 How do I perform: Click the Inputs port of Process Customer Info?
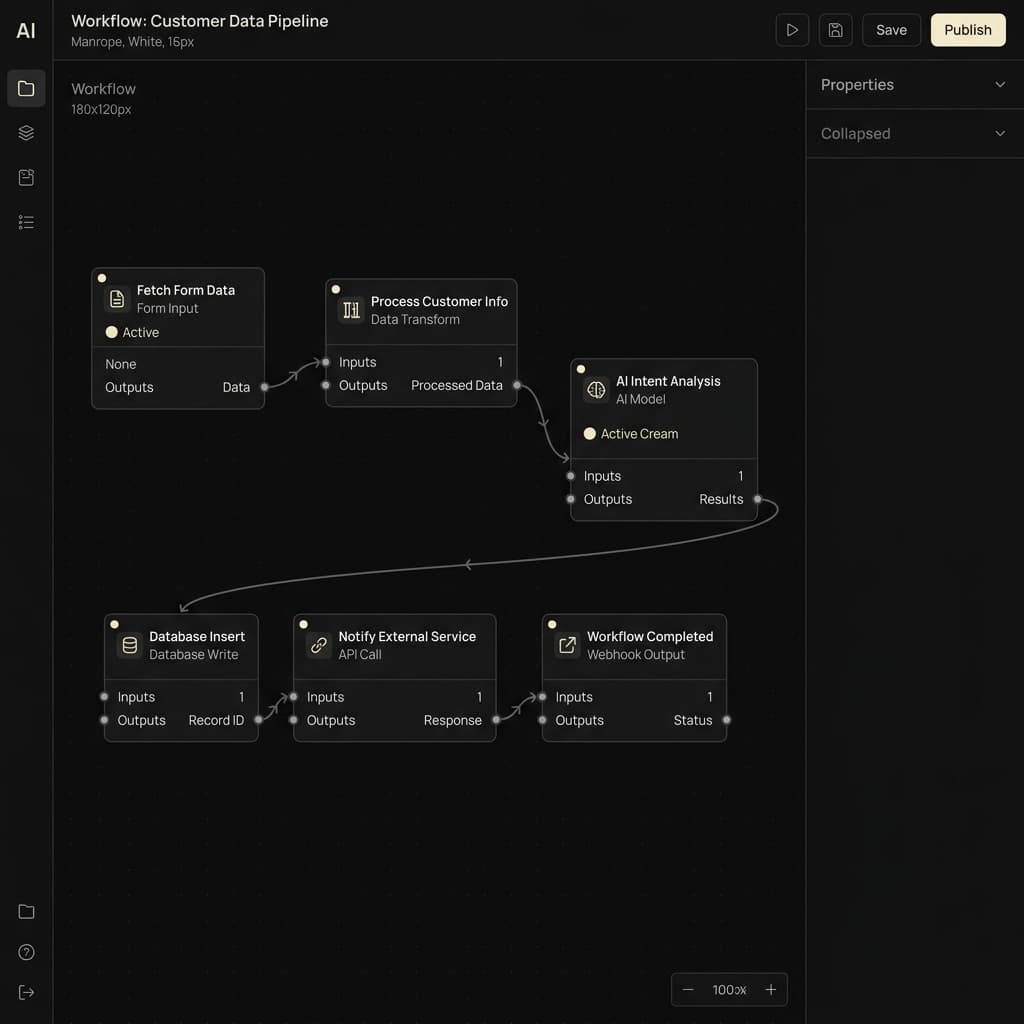click(x=325, y=362)
